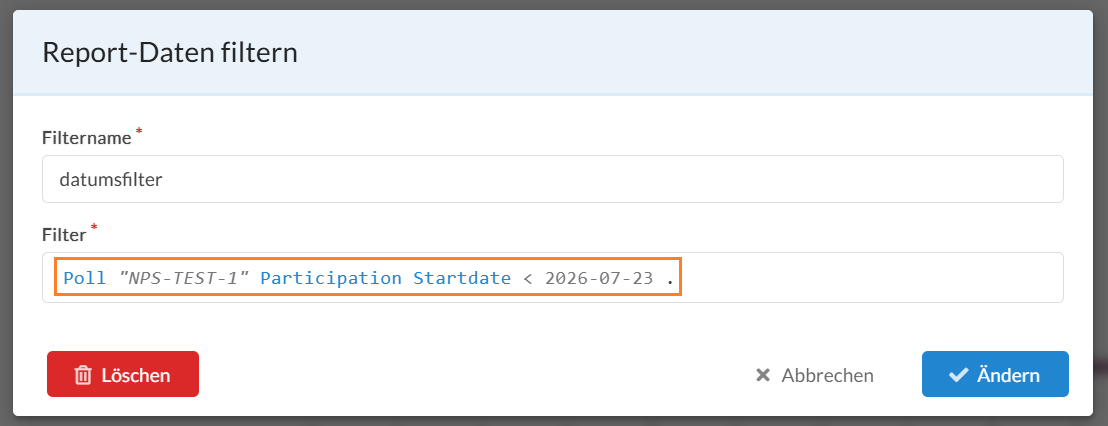Click the less-than operator in the filter
The width and height of the screenshot is (1108, 426).
pos(527,278)
